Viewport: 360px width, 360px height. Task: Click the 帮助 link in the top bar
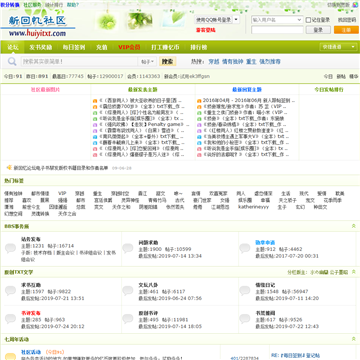point(73,5)
